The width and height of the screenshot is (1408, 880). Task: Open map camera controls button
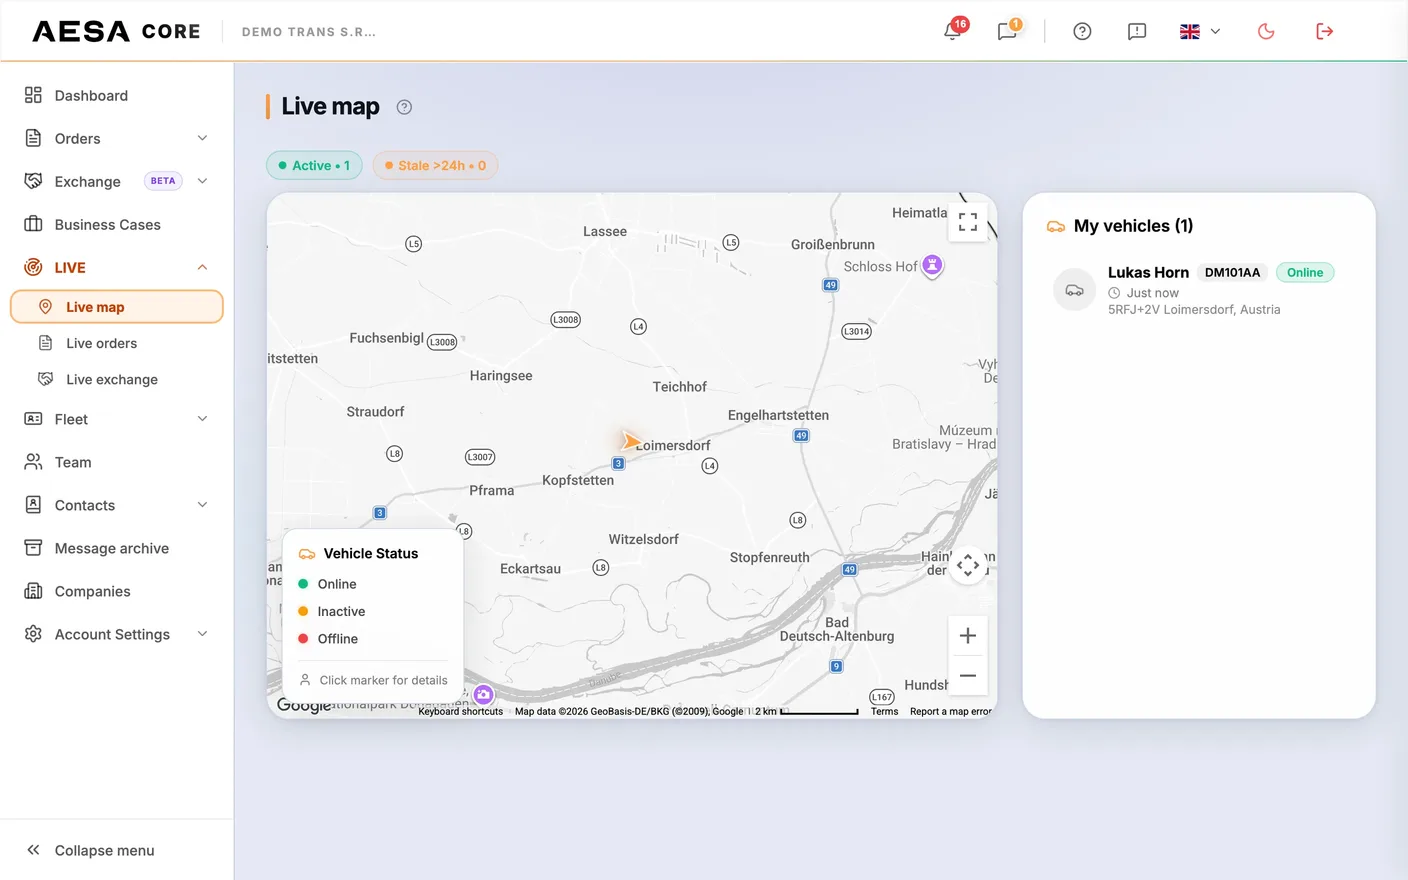click(968, 566)
